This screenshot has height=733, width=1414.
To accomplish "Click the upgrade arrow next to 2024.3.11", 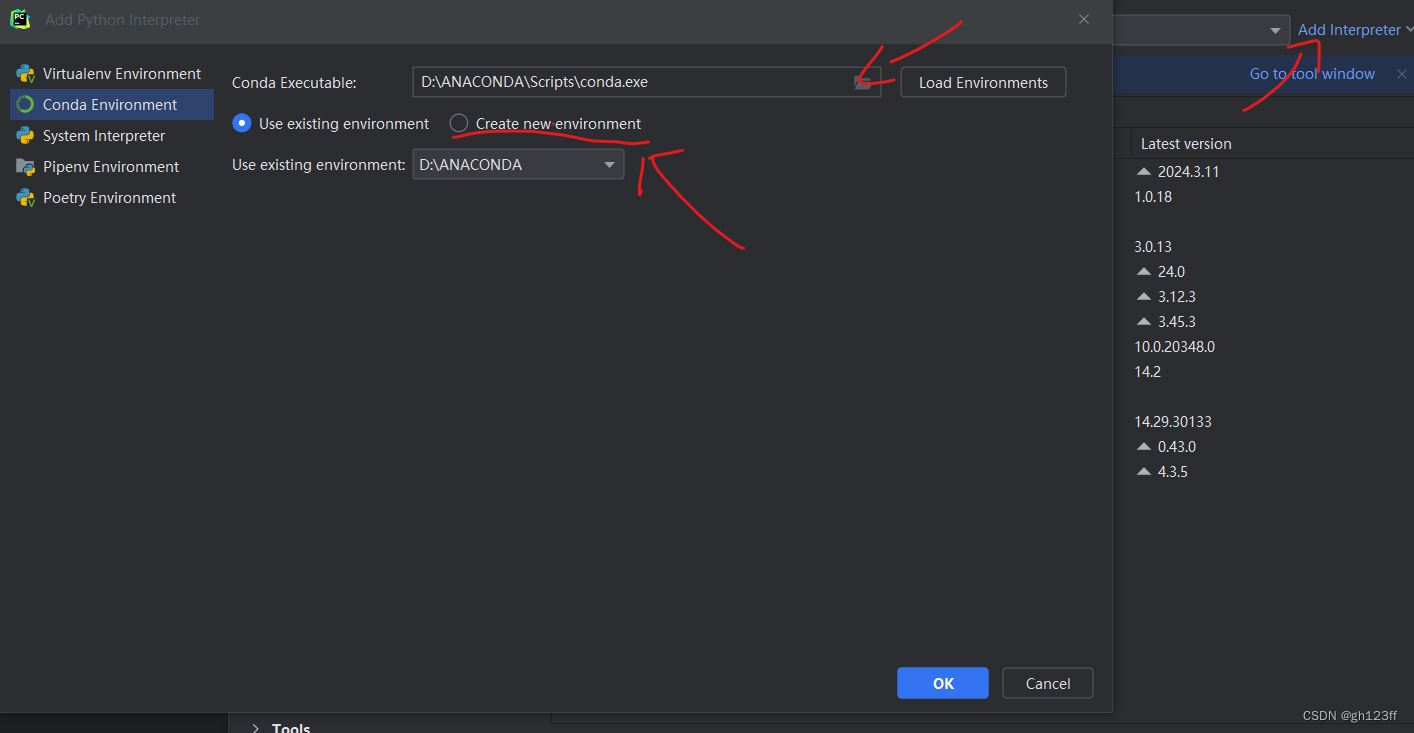I will (x=1144, y=171).
